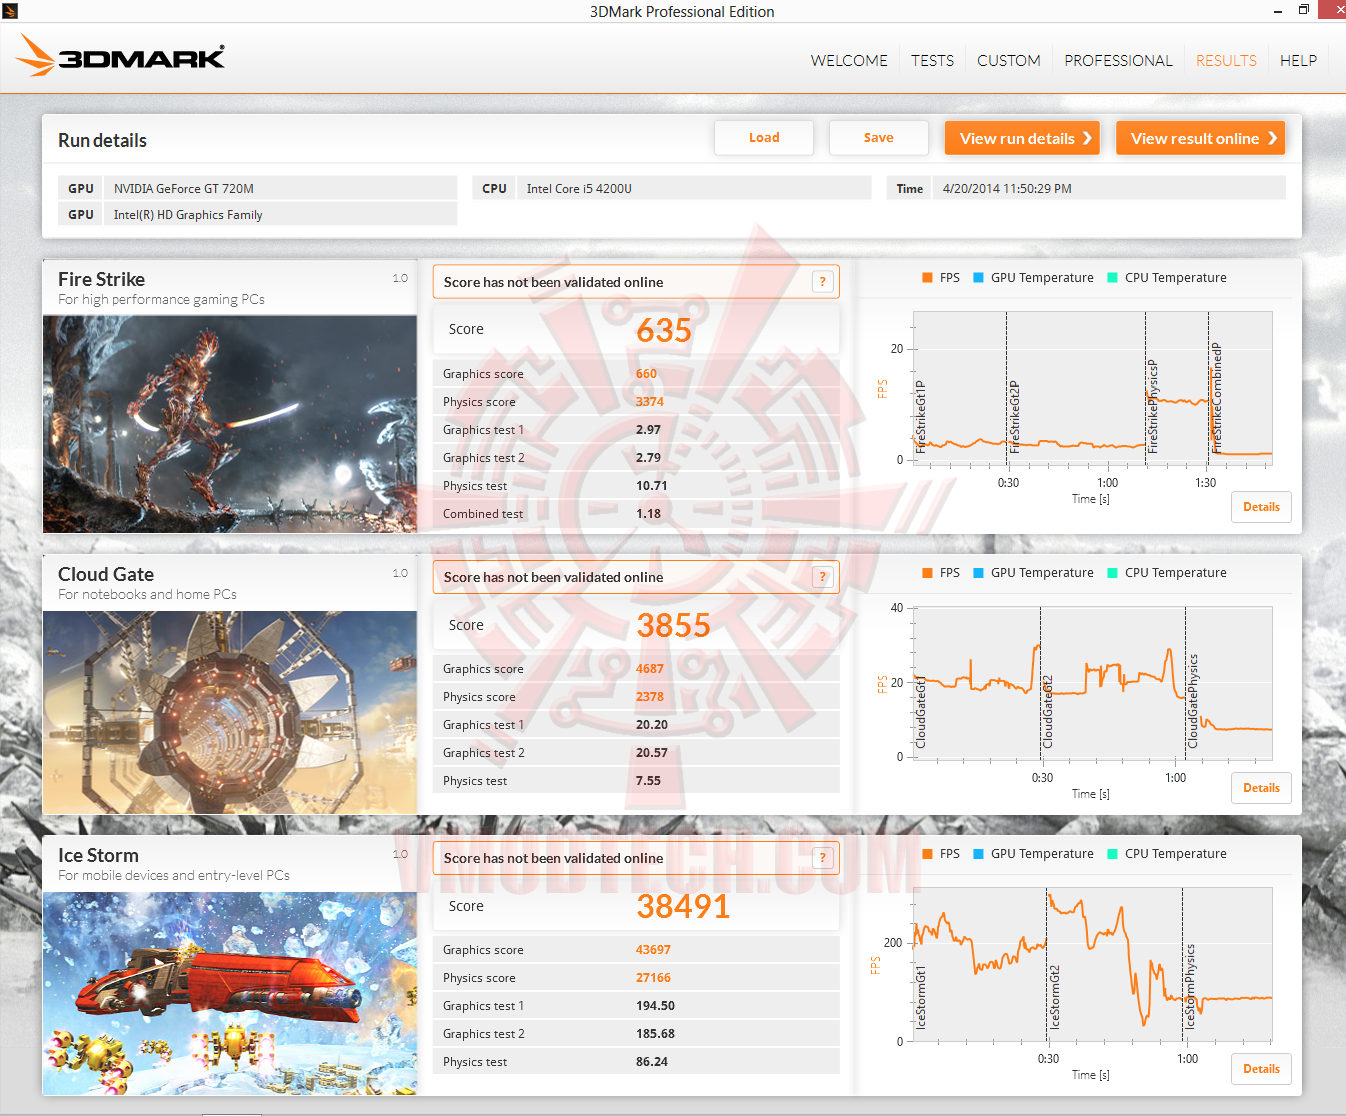Click the Ice Storm heading
The width and height of the screenshot is (1346, 1116).
(x=98, y=856)
